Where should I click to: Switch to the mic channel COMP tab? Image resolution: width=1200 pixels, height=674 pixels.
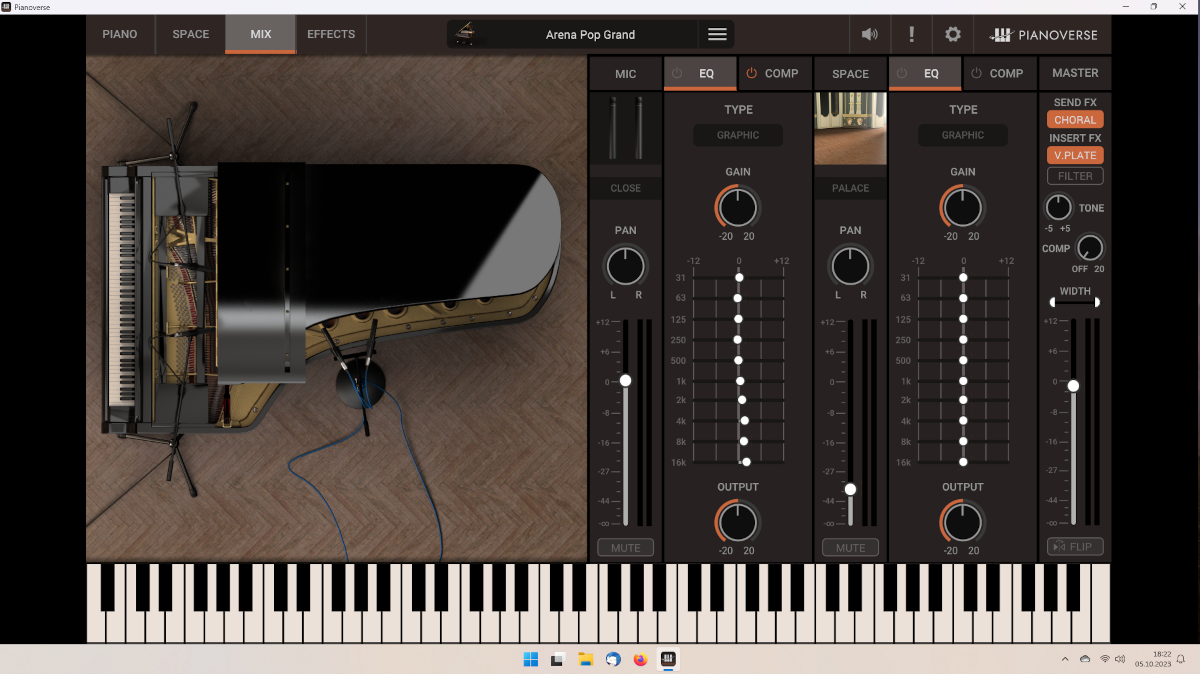[x=775, y=73]
